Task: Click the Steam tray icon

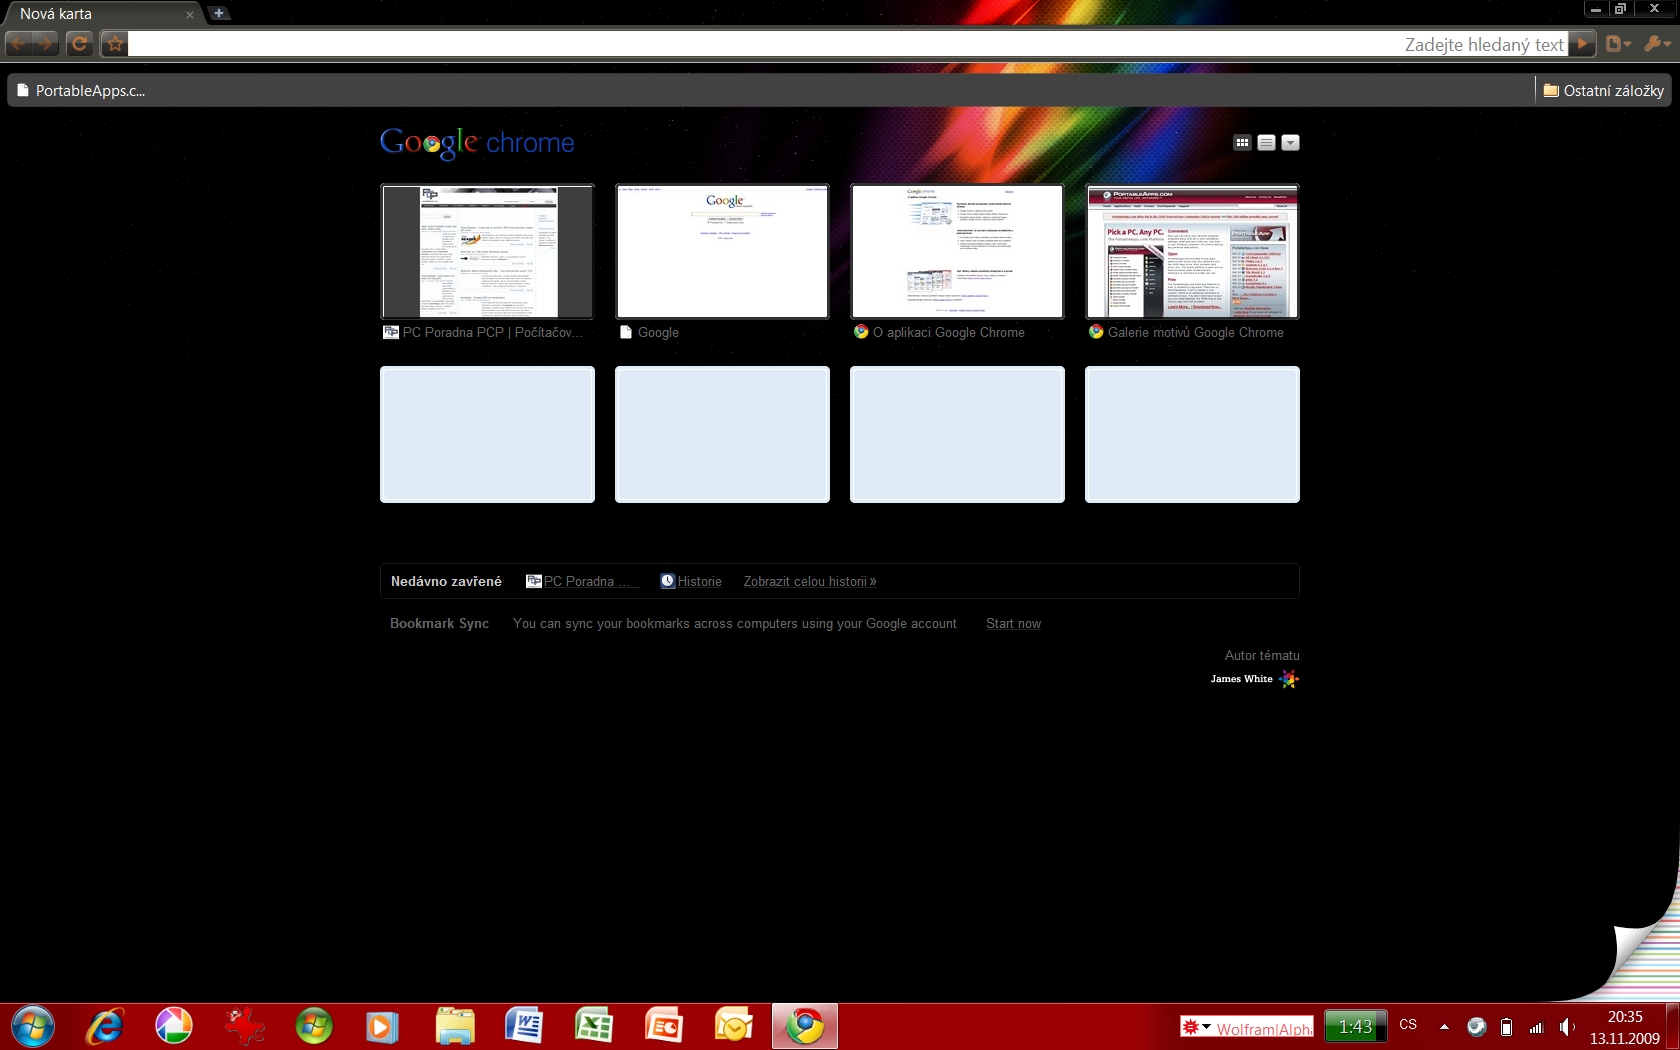Action: [x=1476, y=1027]
